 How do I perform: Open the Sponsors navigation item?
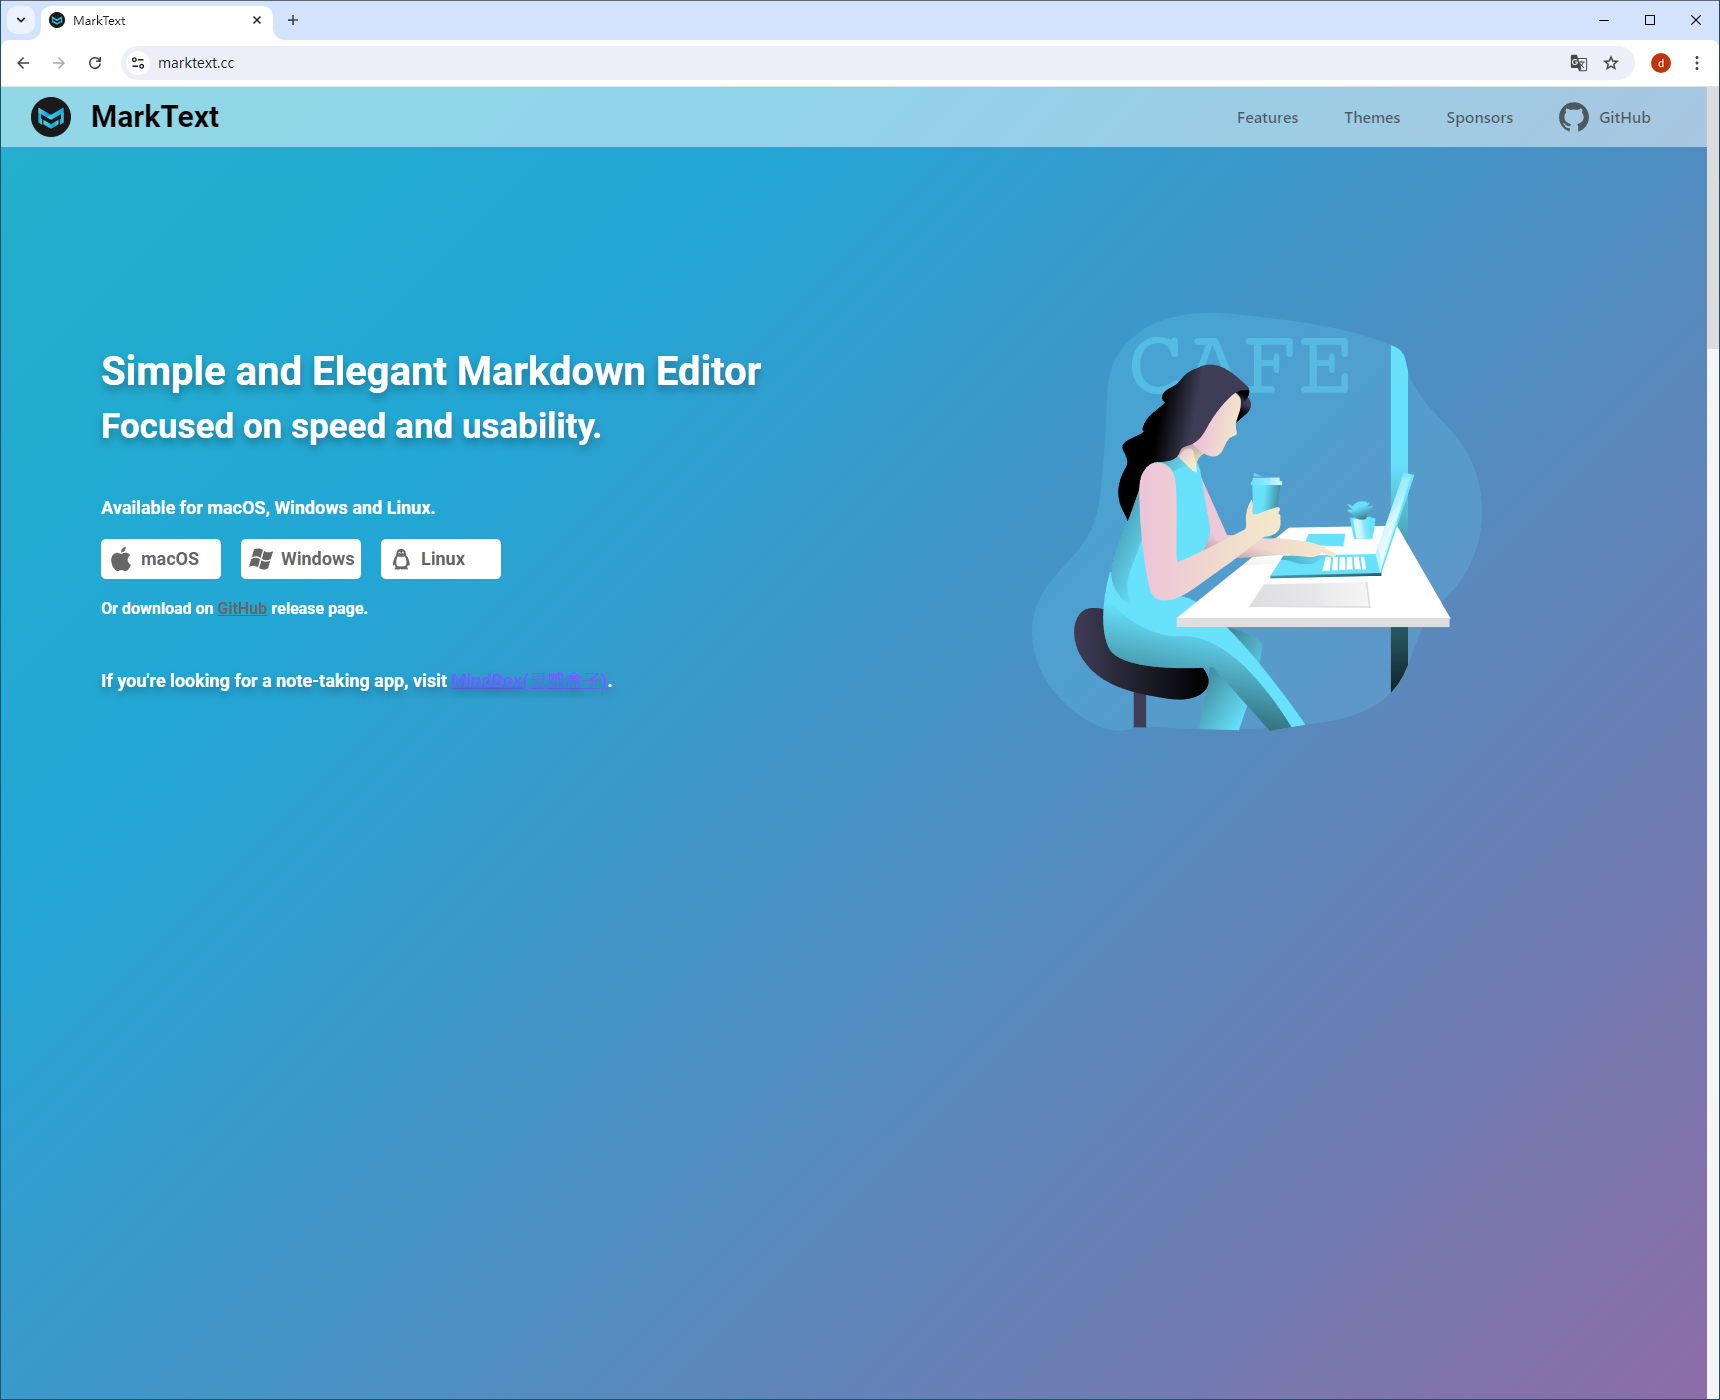1479,117
